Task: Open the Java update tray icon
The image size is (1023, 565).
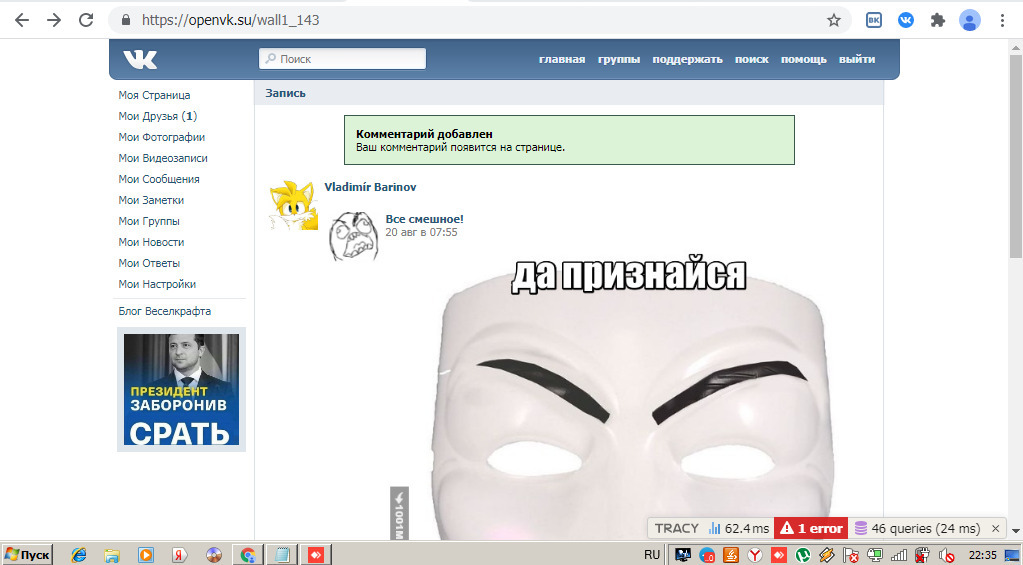Action: 730,555
